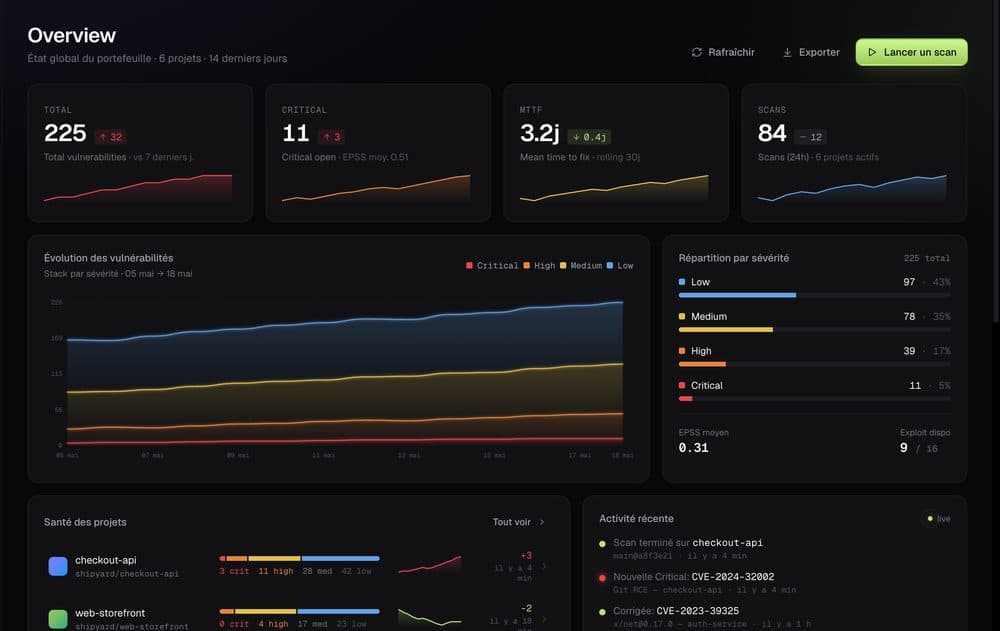Open the red sparkline in TOTAL card
The height and width of the screenshot is (631, 1000).
(x=138, y=188)
